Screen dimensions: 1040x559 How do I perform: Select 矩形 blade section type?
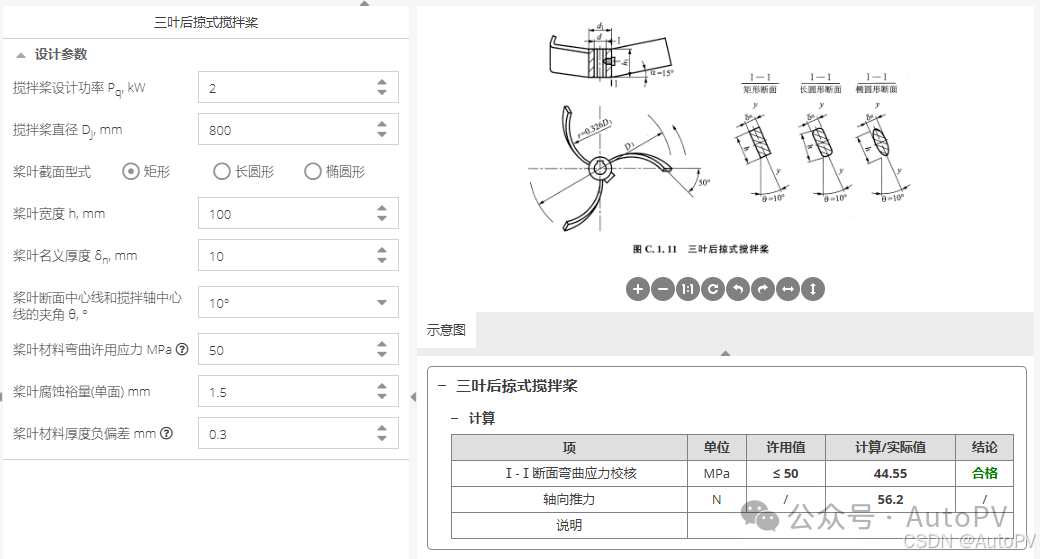point(131,172)
